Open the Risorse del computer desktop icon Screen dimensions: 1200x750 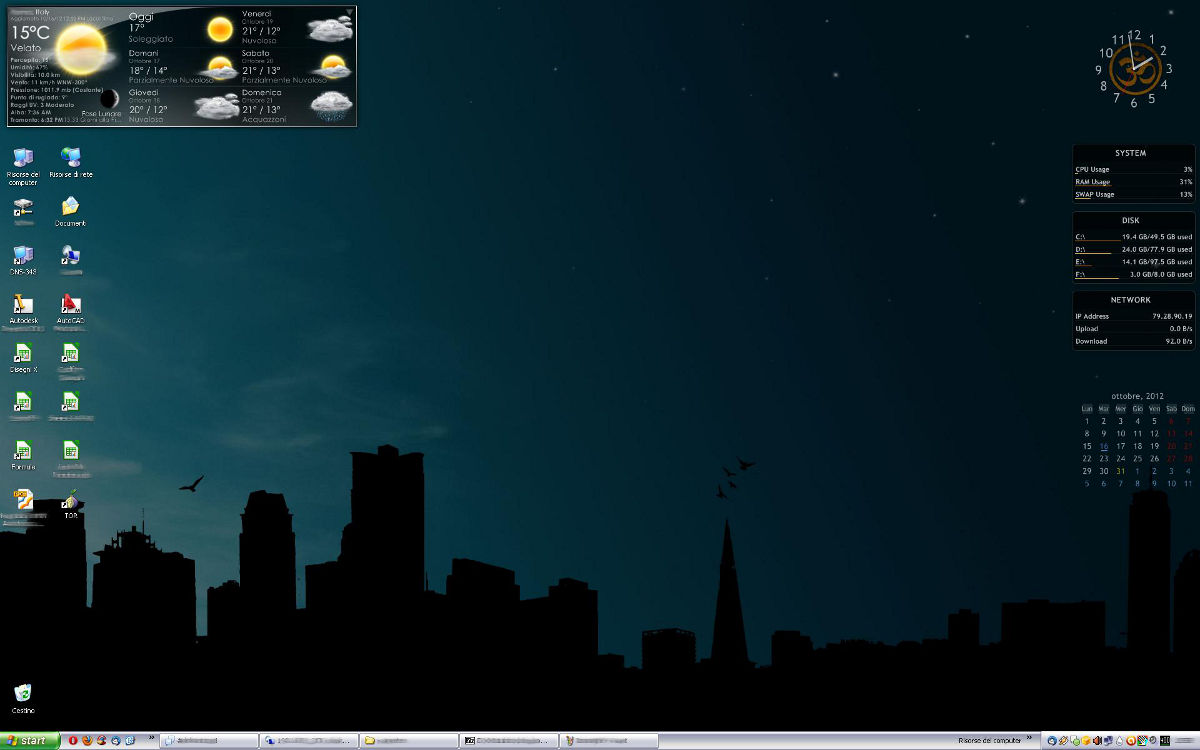pos(22,159)
